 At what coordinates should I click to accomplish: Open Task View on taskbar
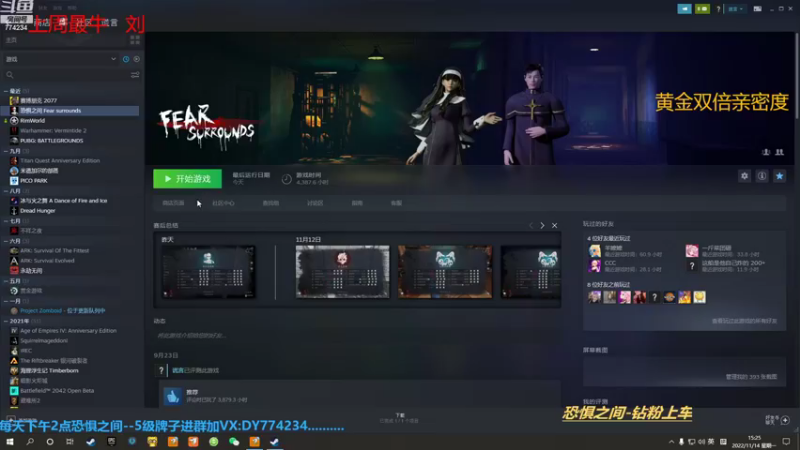(70, 442)
